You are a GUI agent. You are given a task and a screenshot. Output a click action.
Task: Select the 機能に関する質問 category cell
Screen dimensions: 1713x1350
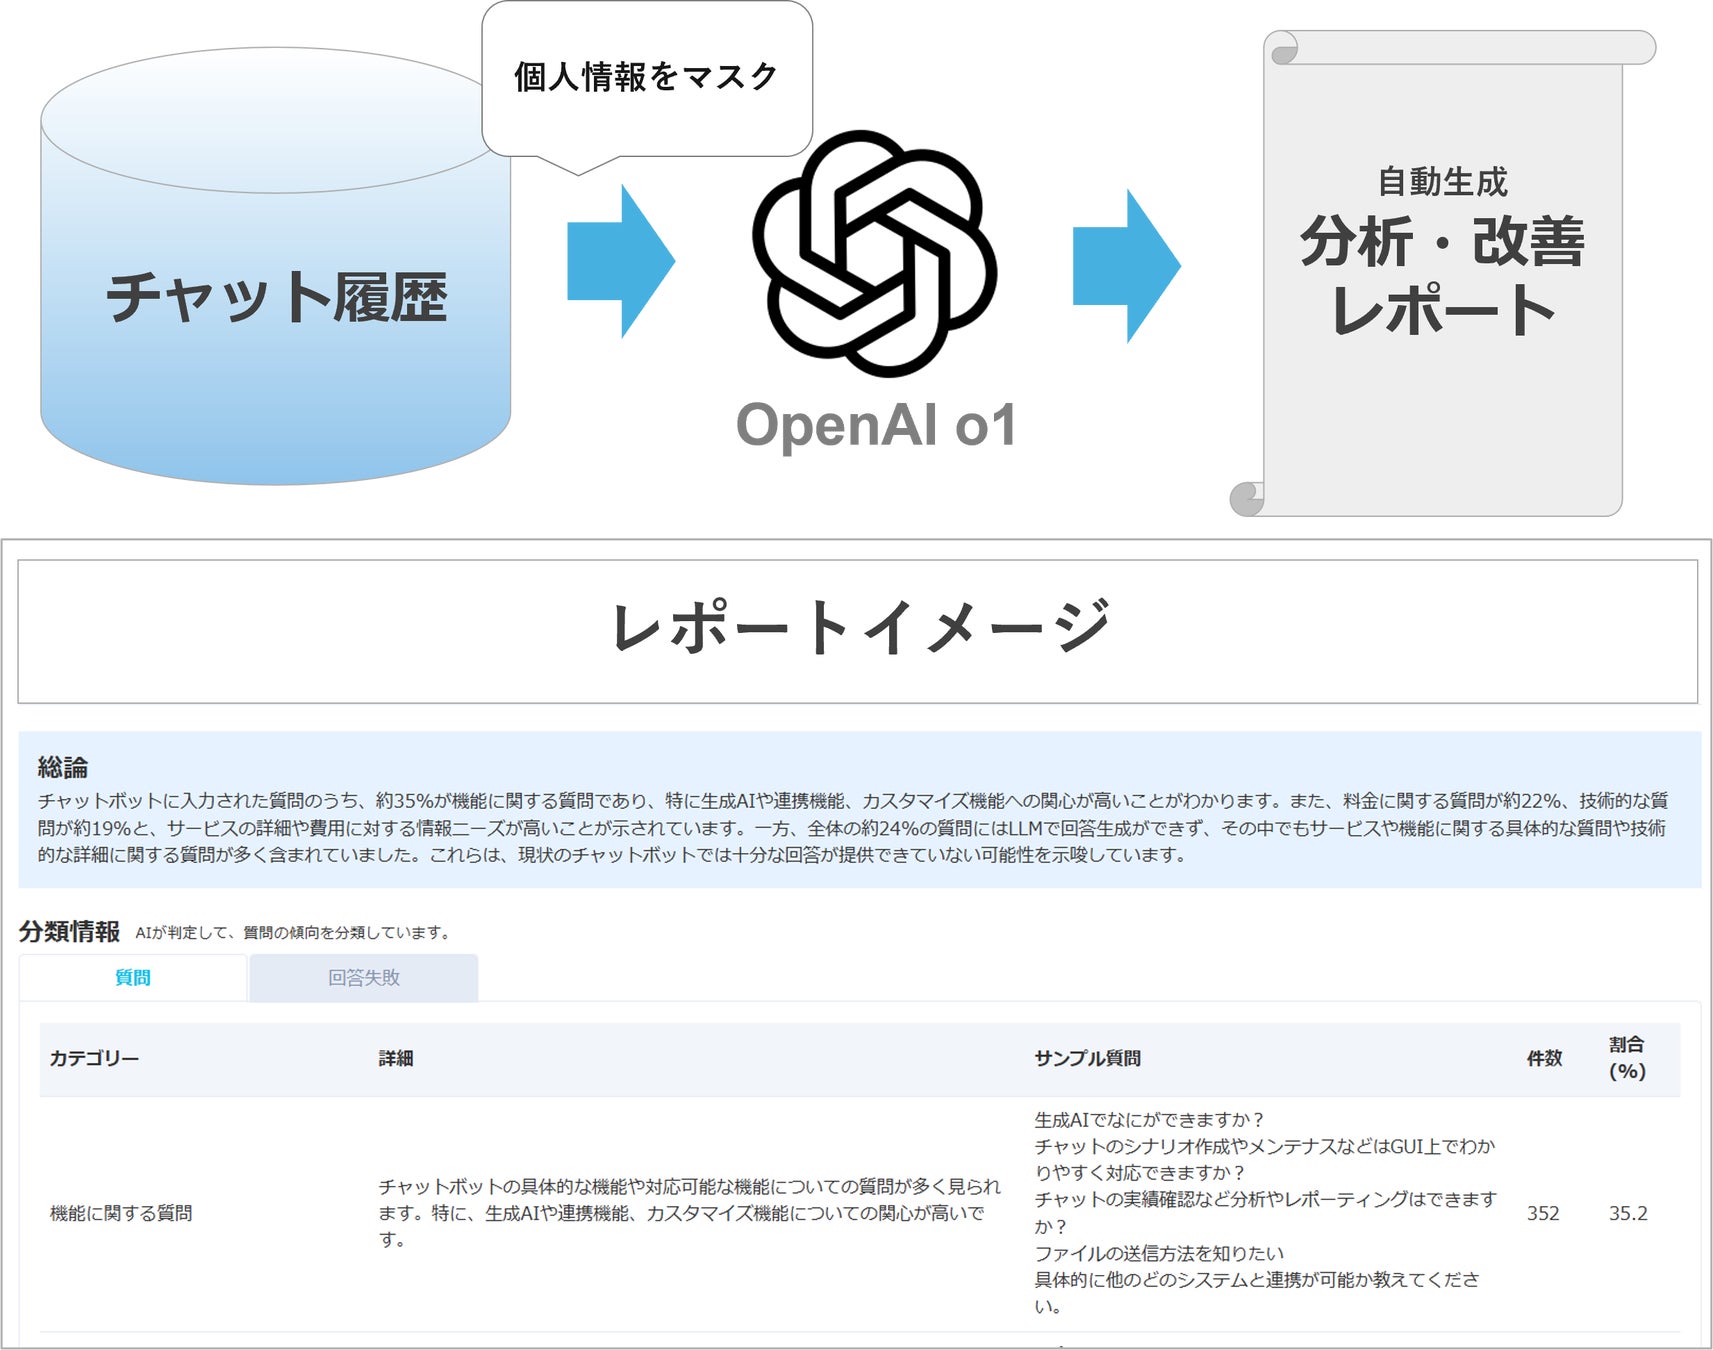[121, 1213]
